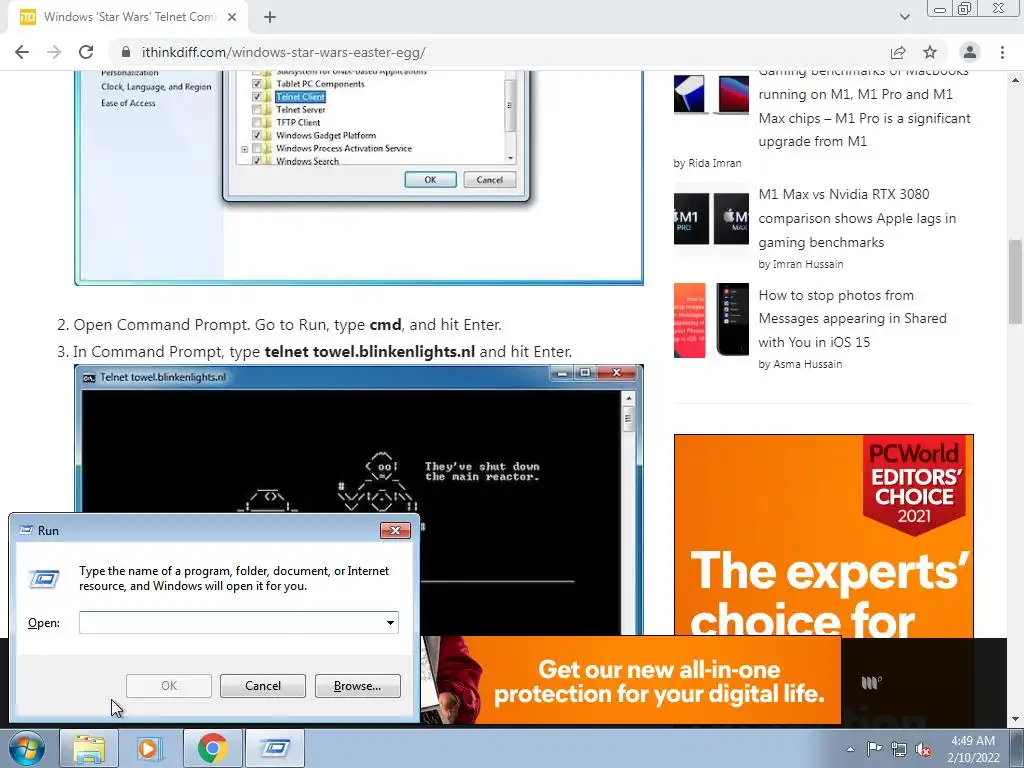Click the all-in-one protection banner ad

(630, 680)
